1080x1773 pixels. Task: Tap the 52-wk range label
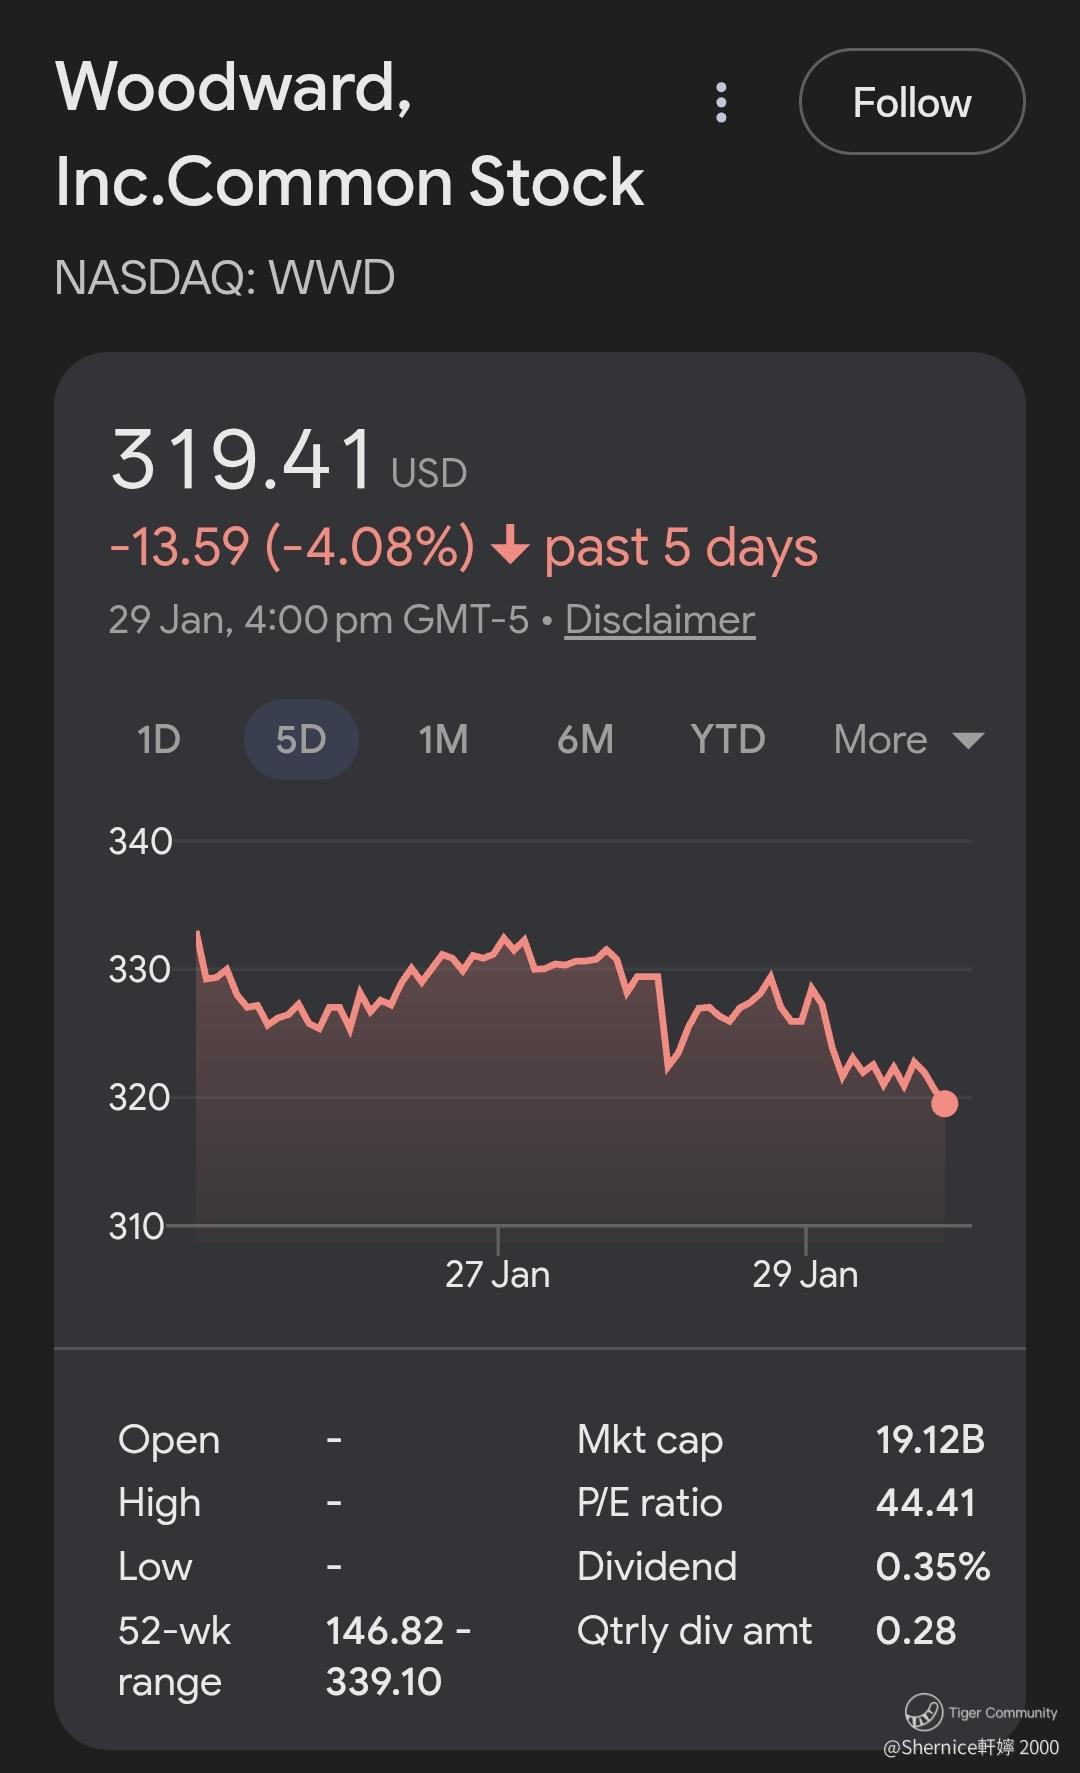pos(174,1656)
